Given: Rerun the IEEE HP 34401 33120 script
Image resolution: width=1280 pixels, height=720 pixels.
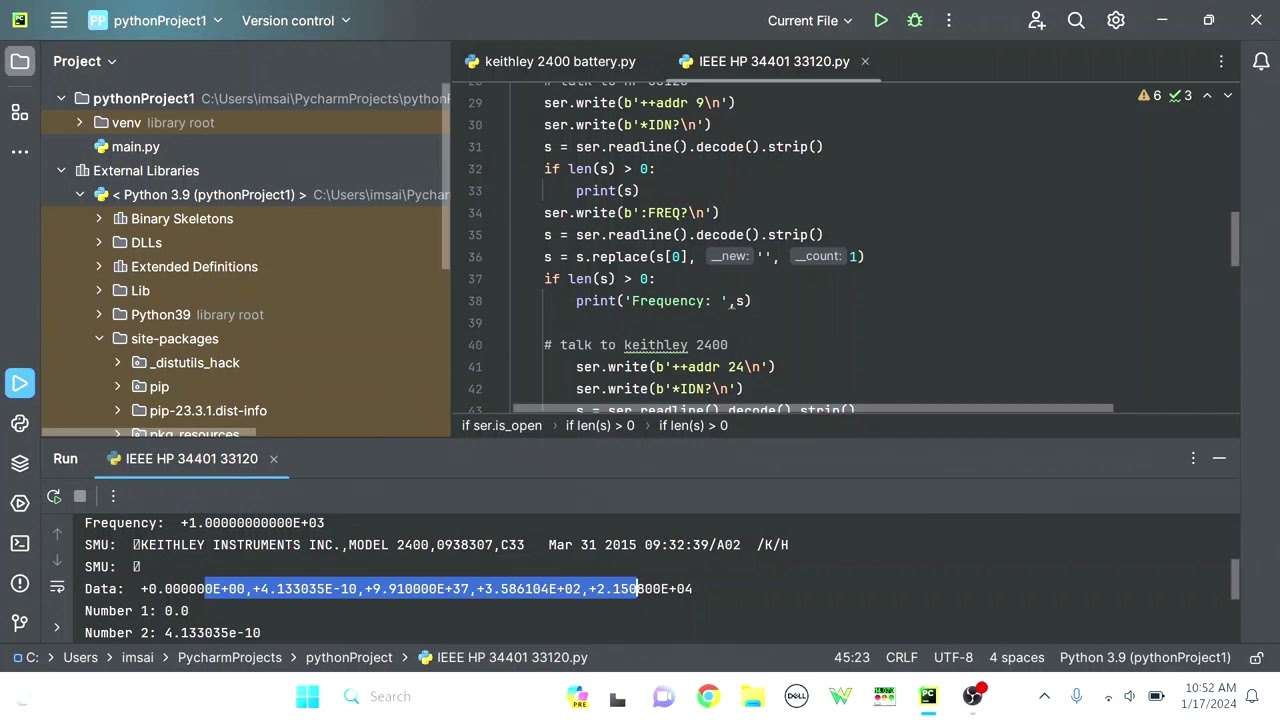Looking at the screenshot, I should [54, 496].
